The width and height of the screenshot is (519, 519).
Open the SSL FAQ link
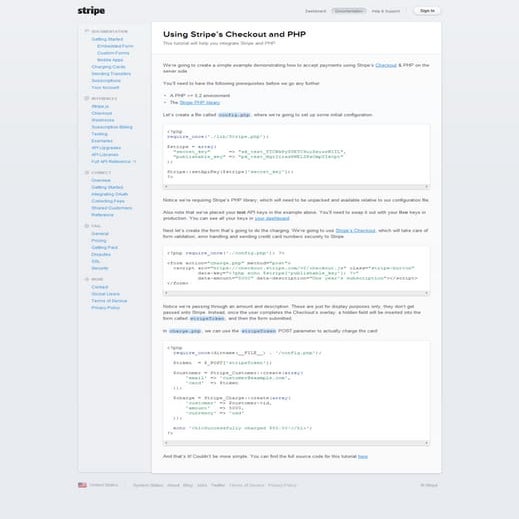(x=95, y=261)
